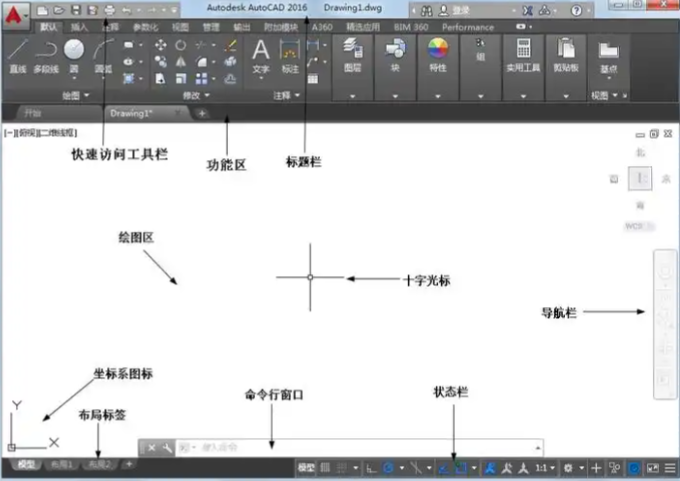Toggle snap mode in status bar

coord(342,468)
